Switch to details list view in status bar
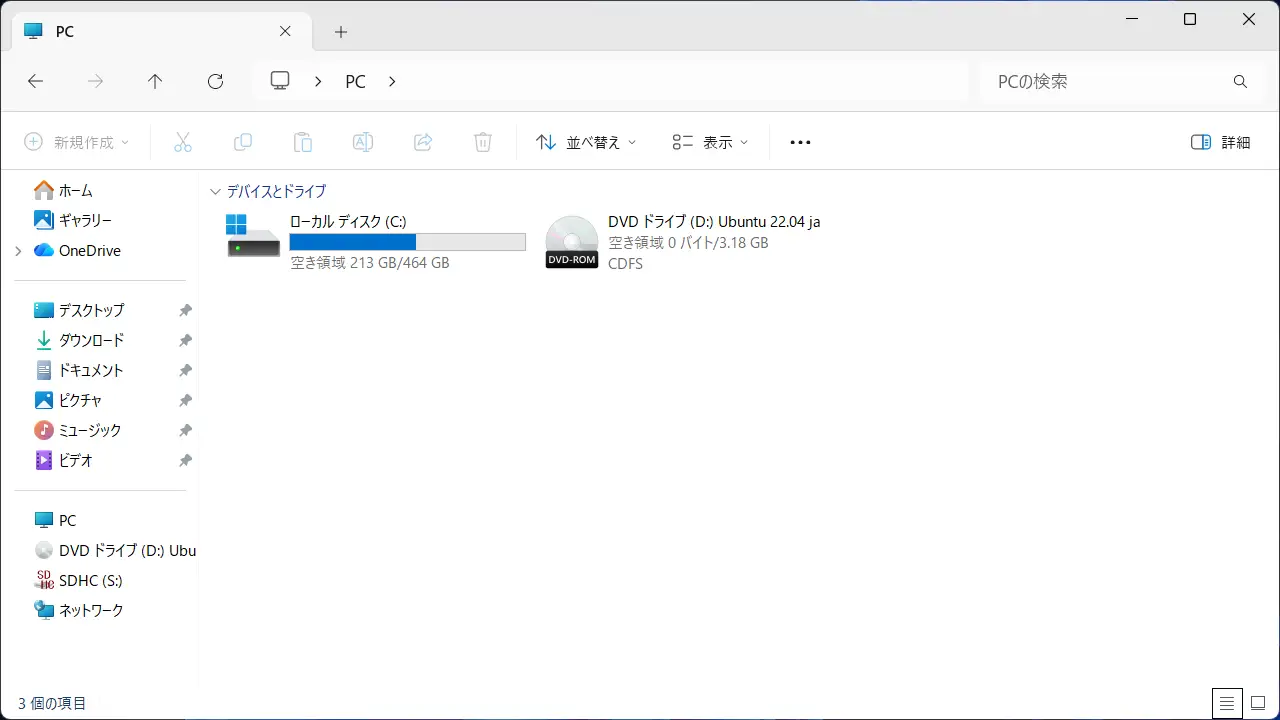The image size is (1280, 720). [1227, 703]
